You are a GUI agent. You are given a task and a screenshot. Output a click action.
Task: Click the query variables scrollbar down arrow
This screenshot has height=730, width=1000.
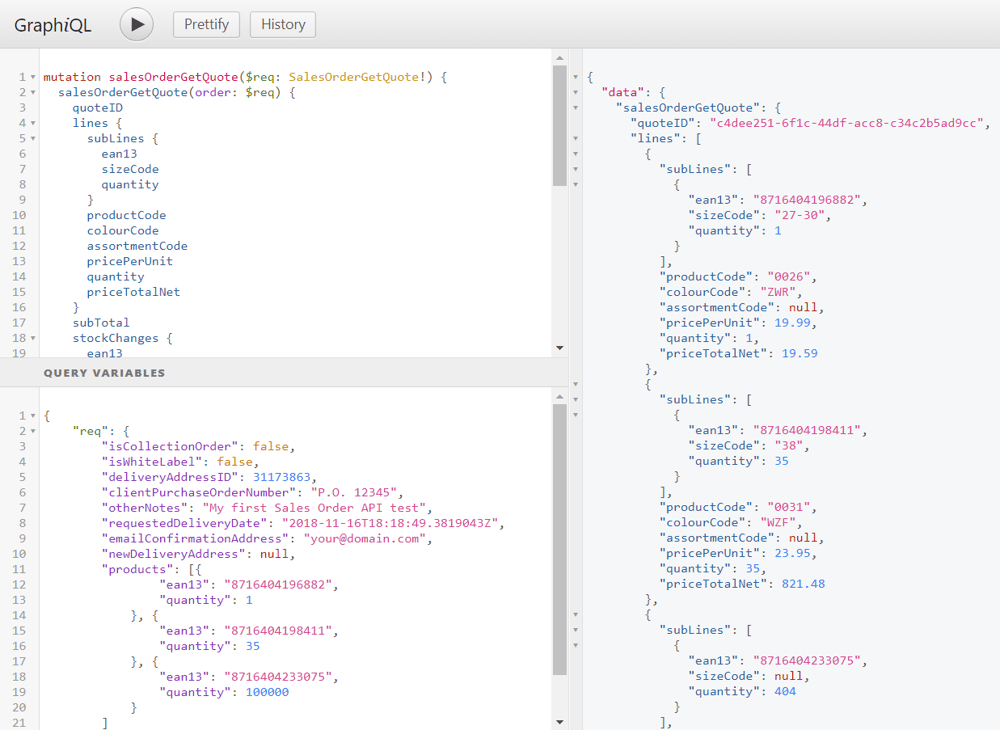560,722
